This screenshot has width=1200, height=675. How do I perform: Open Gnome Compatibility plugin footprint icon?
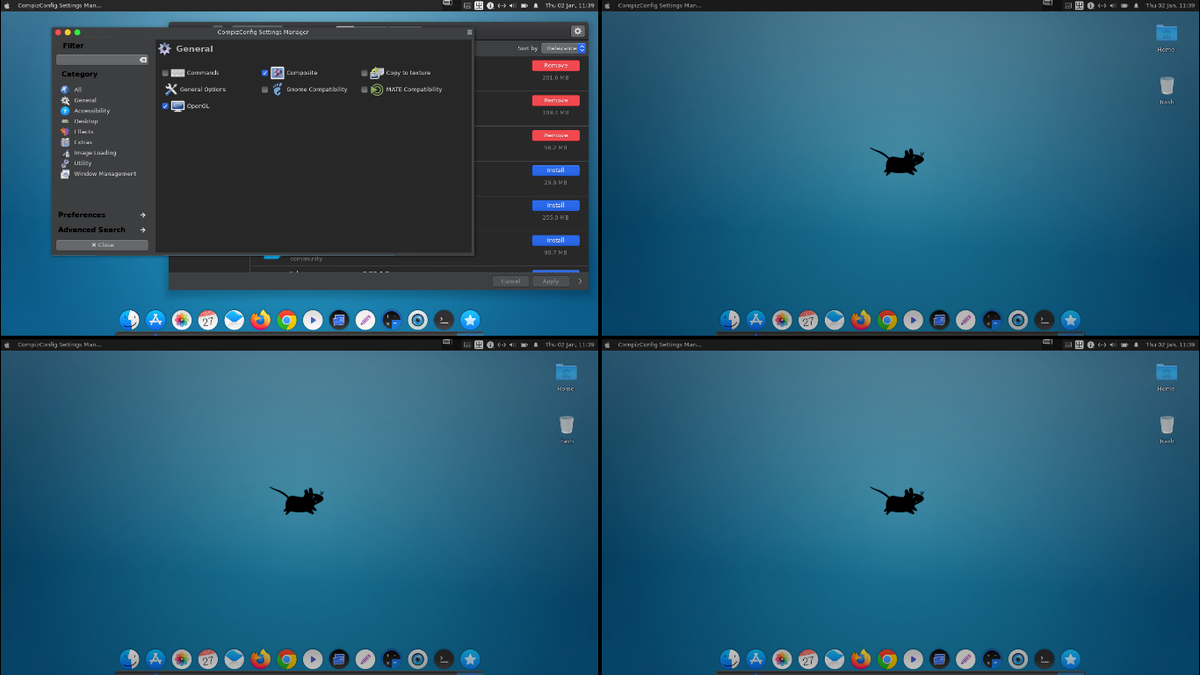(x=278, y=89)
